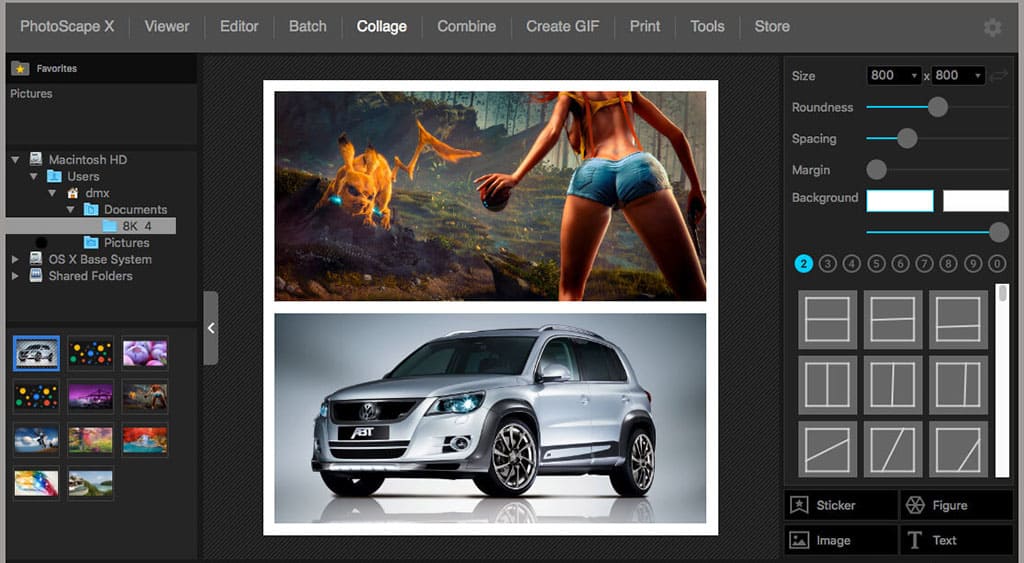Switch to the Viewer tab
This screenshot has width=1024, height=563.
[x=167, y=27]
